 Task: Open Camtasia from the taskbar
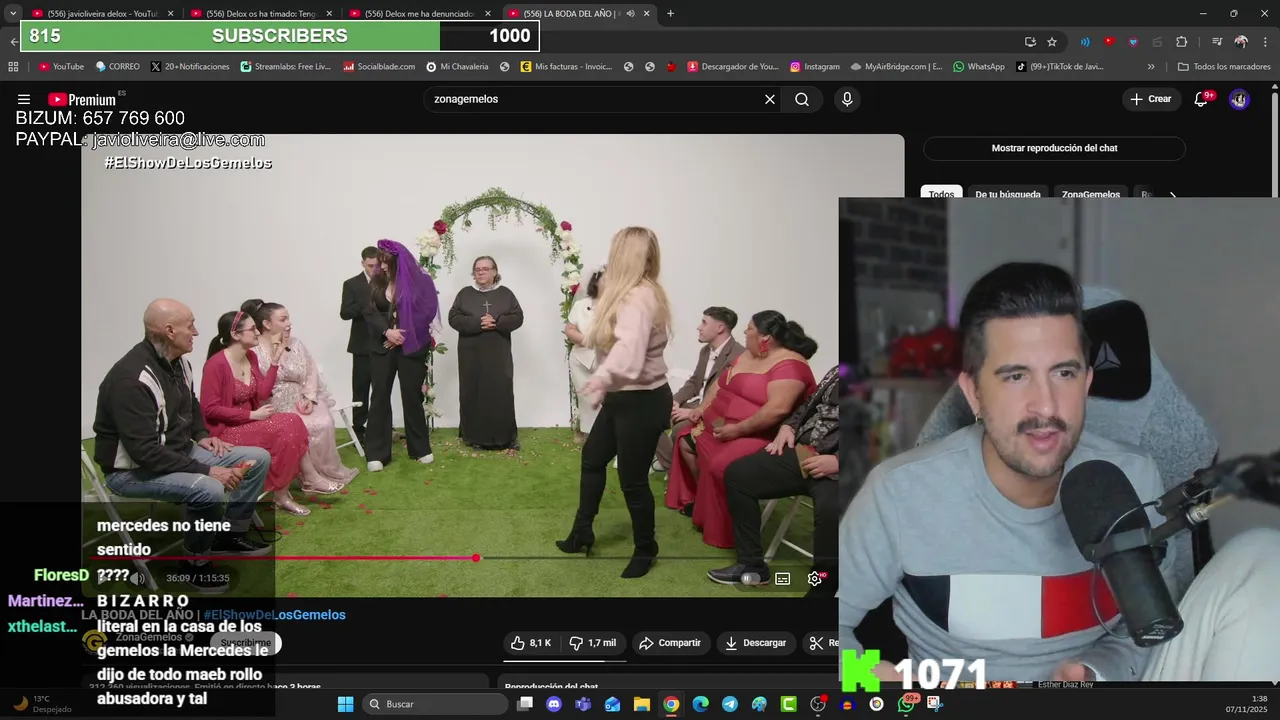pyautogui.click(x=788, y=704)
